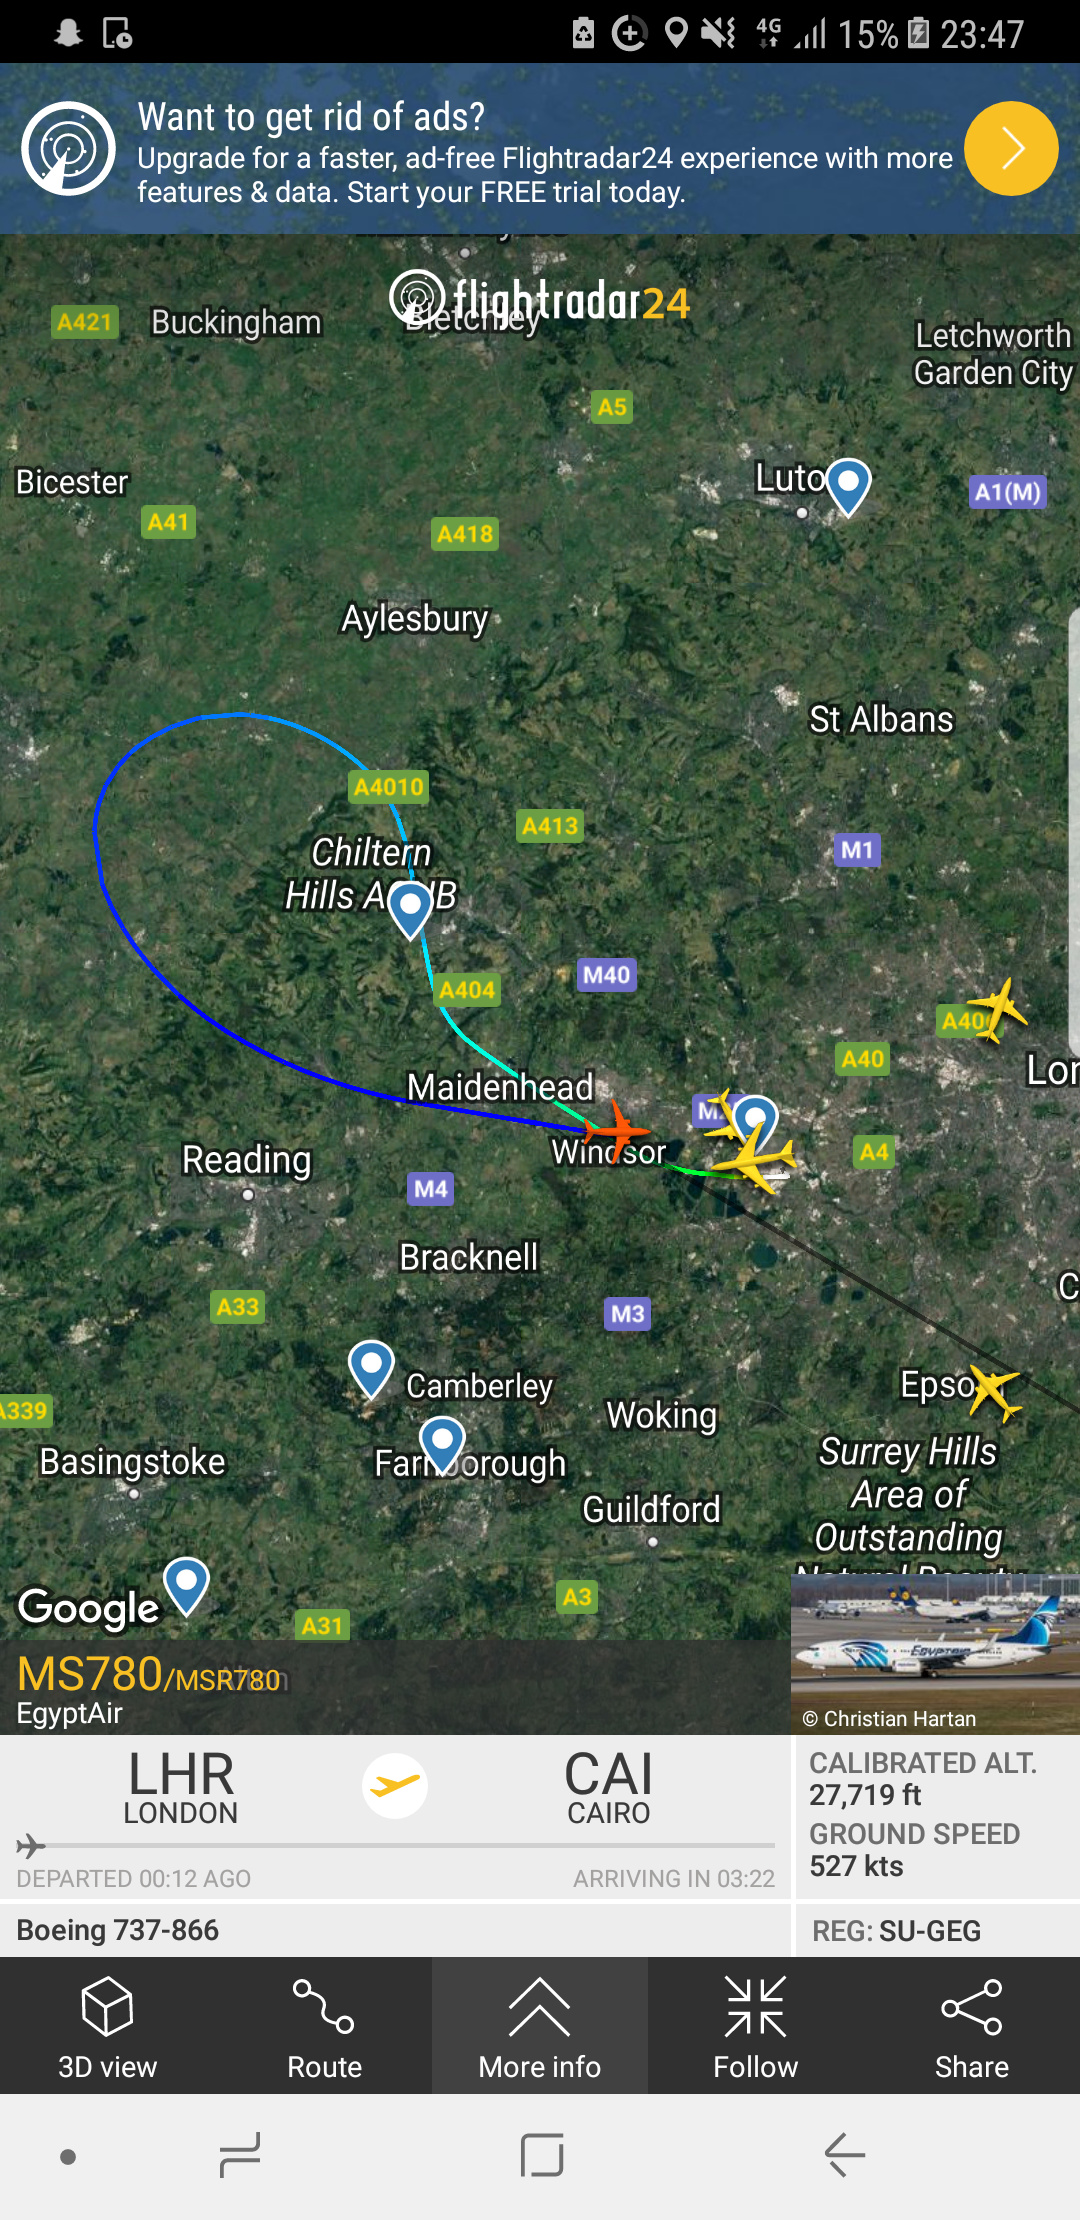Viewport: 1080px width, 2220px height.
Task: Tap the Follow aircraft icon
Action: tap(756, 2026)
